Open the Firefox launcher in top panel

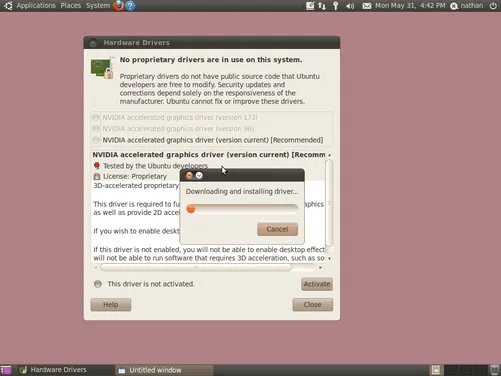coord(118,5)
